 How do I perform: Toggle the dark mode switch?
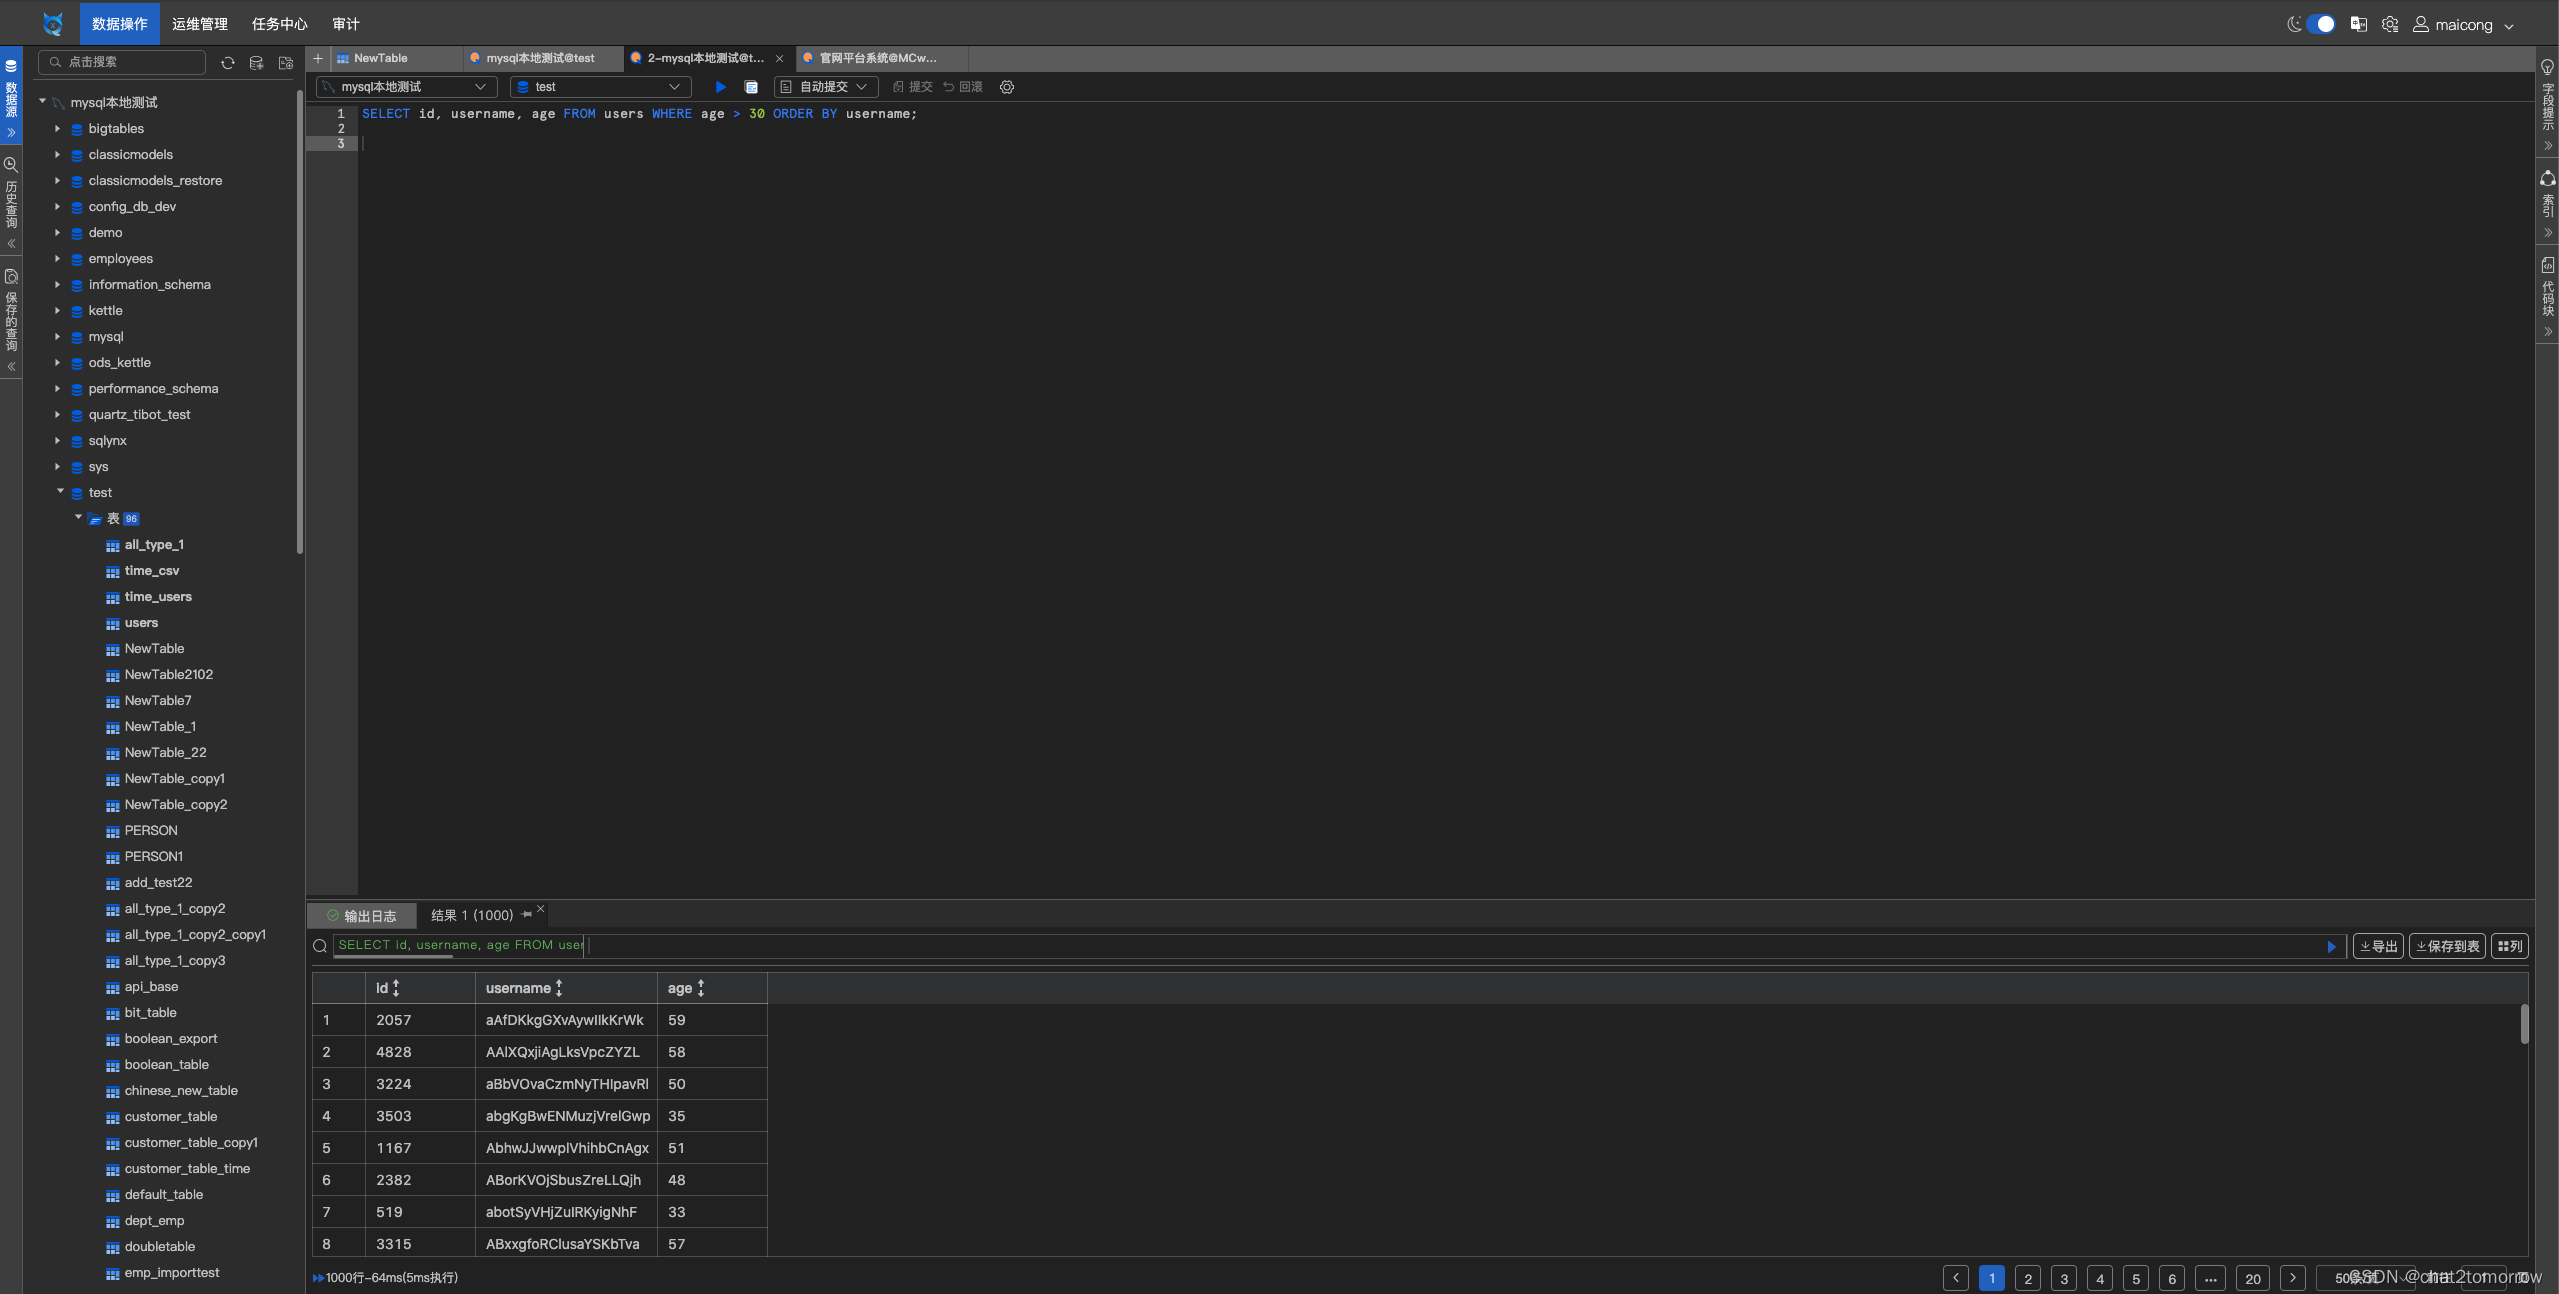2320,24
